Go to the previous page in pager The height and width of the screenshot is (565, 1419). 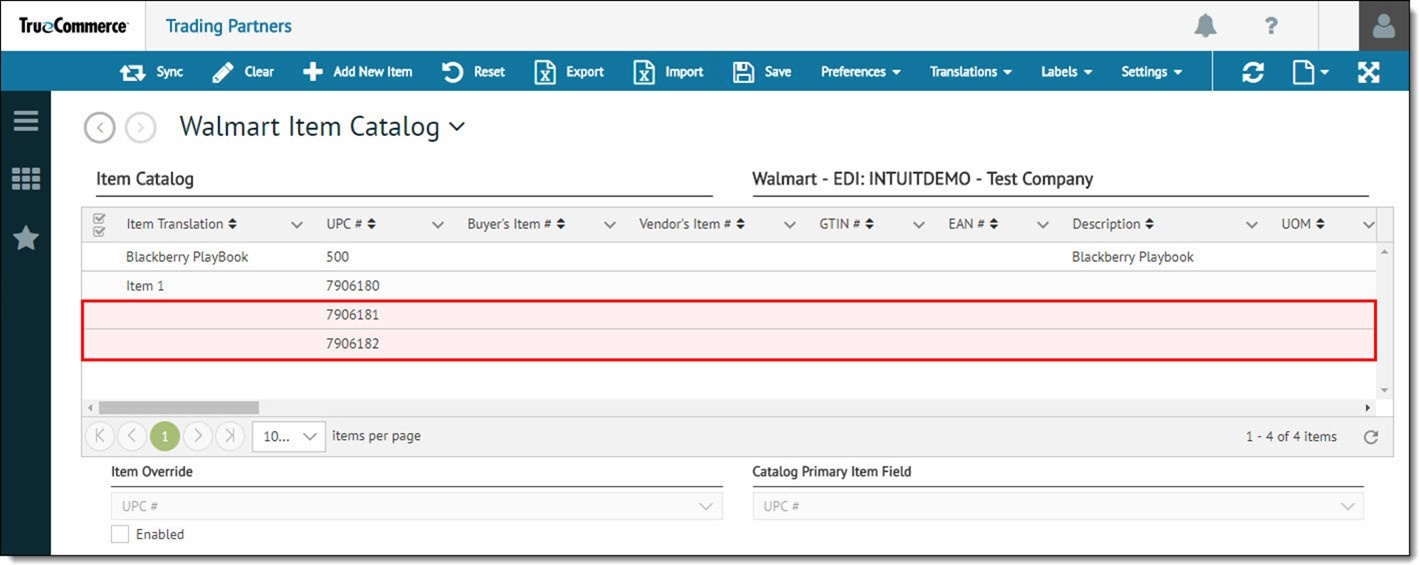[132, 436]
